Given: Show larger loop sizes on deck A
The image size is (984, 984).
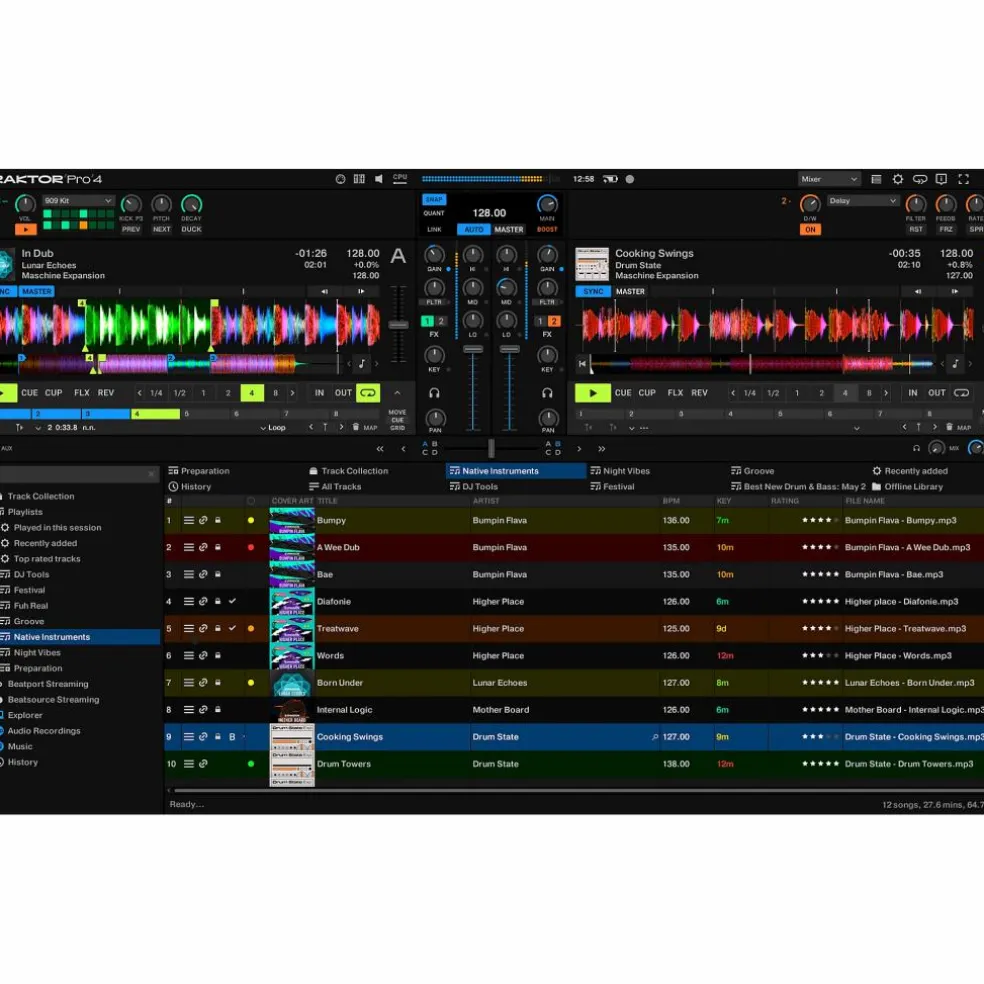Looking at the screenshot, I should click(292, 393).
